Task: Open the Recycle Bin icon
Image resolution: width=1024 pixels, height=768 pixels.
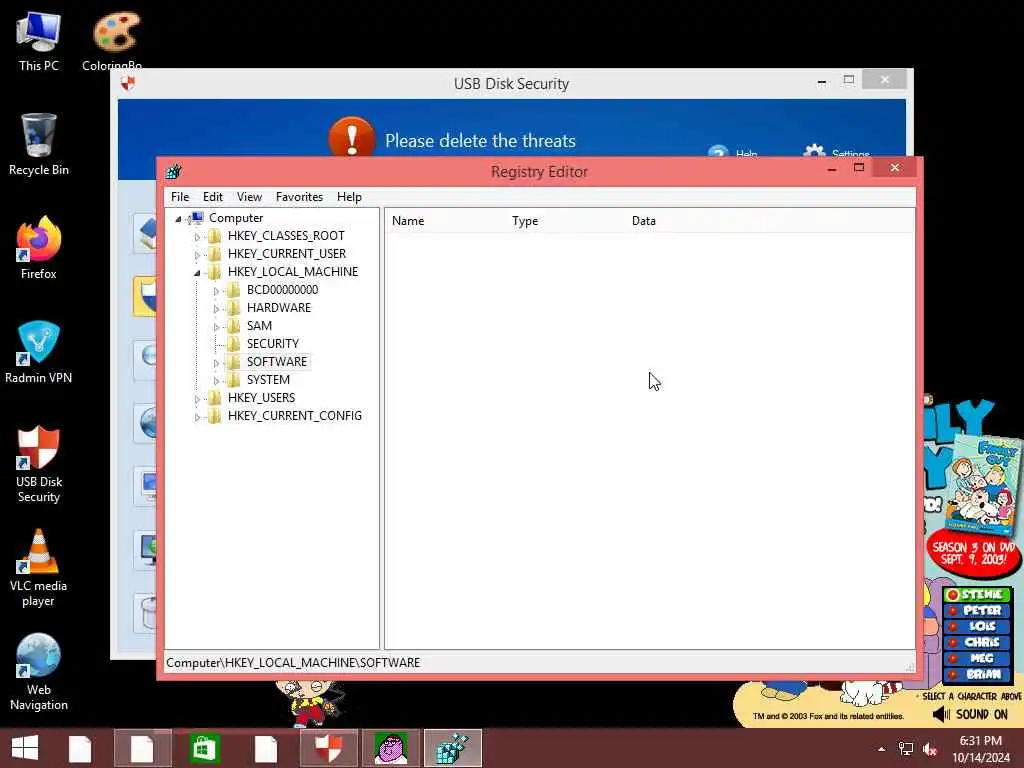Action: (39, 145)
